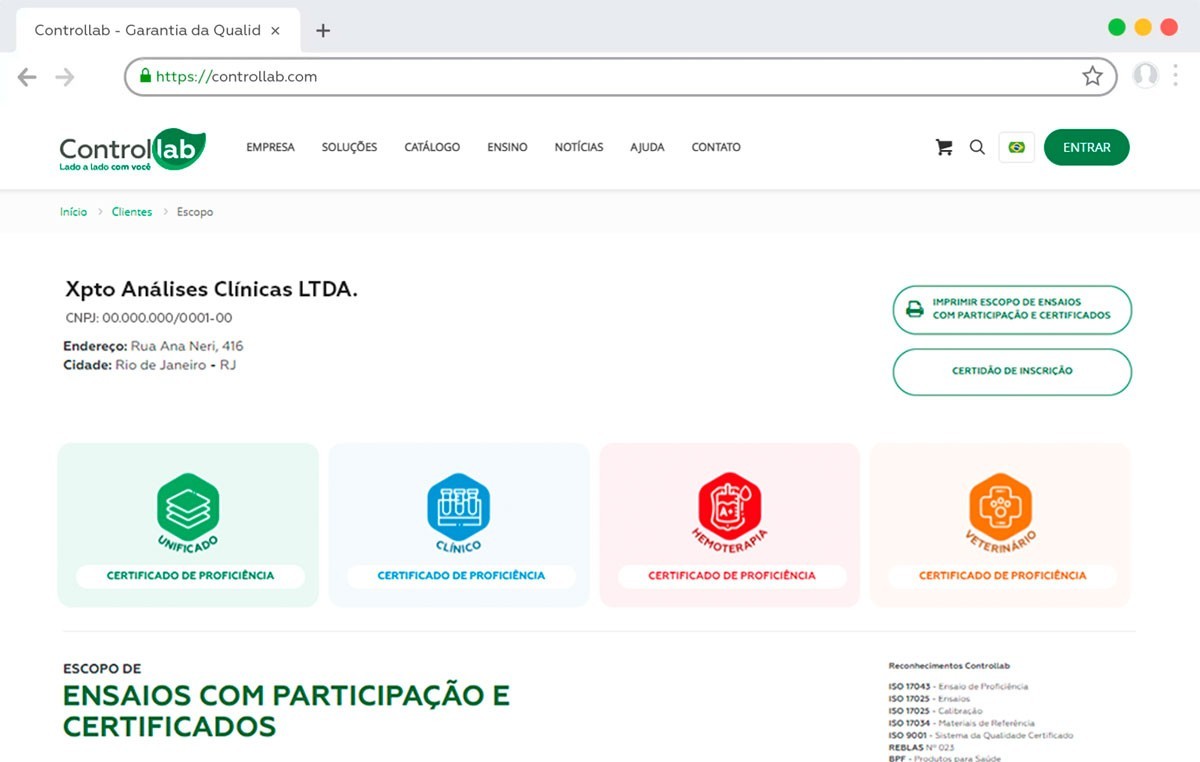
Task: Open the browser profile avatar
Action: coord(1145,75)
